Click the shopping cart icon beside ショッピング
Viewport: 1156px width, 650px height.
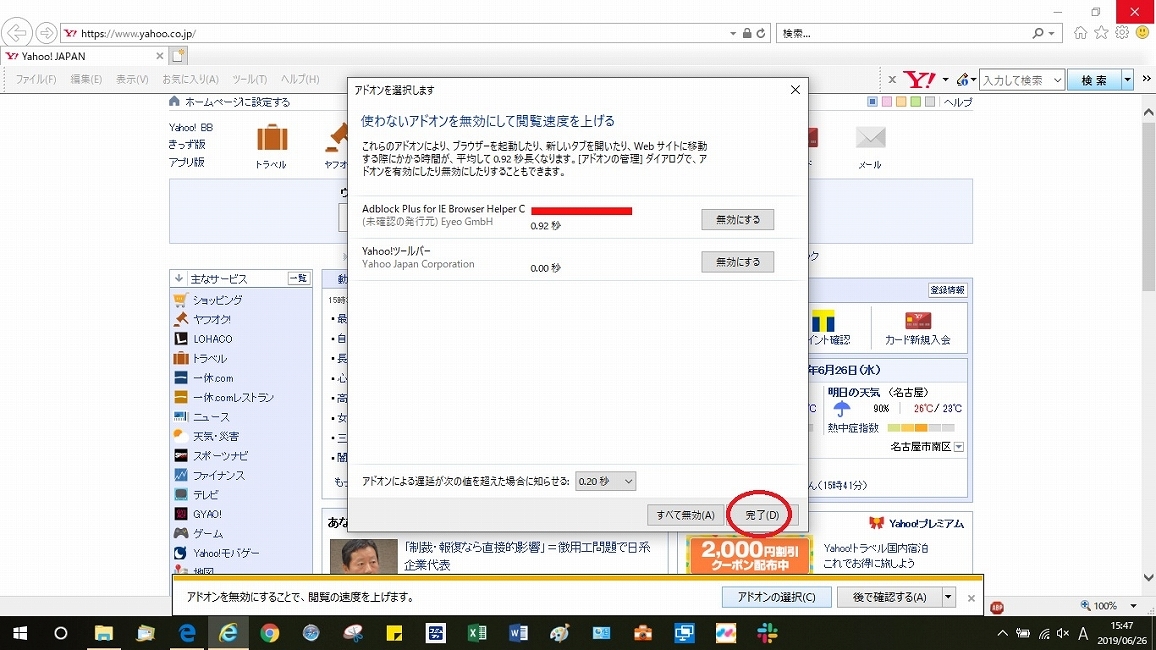(181, 299)
